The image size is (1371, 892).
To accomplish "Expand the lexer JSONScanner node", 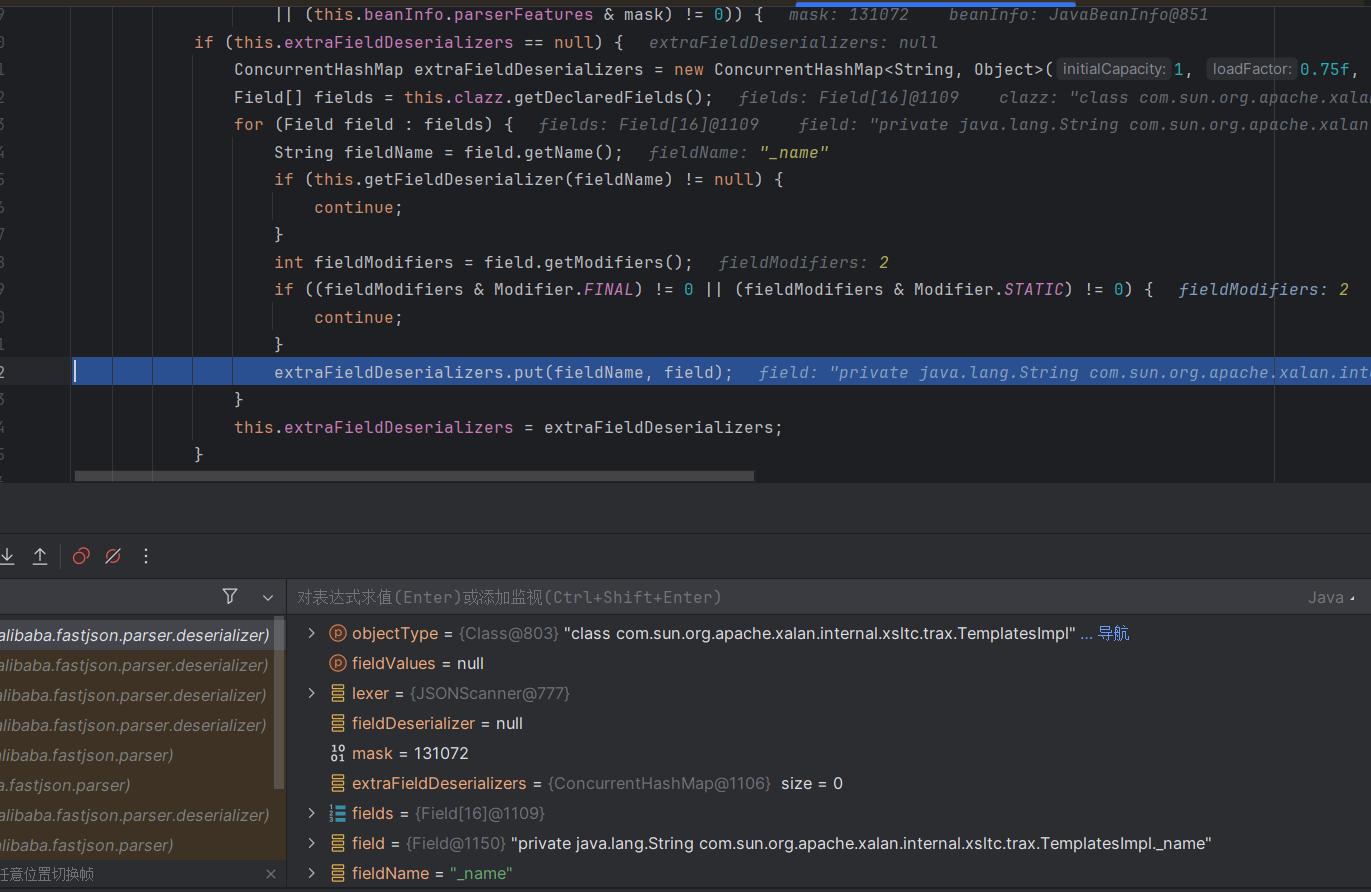I will (x=311, y=693).
